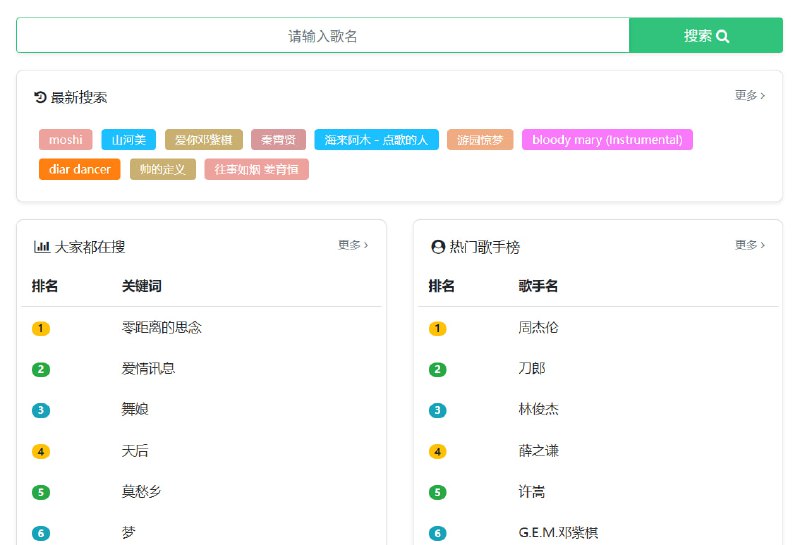Image resolution: width=800 pixels, height=545 pixels.
Task: Expand 更多 in the 最新搜索 section
Action: [x=750, y=96]
